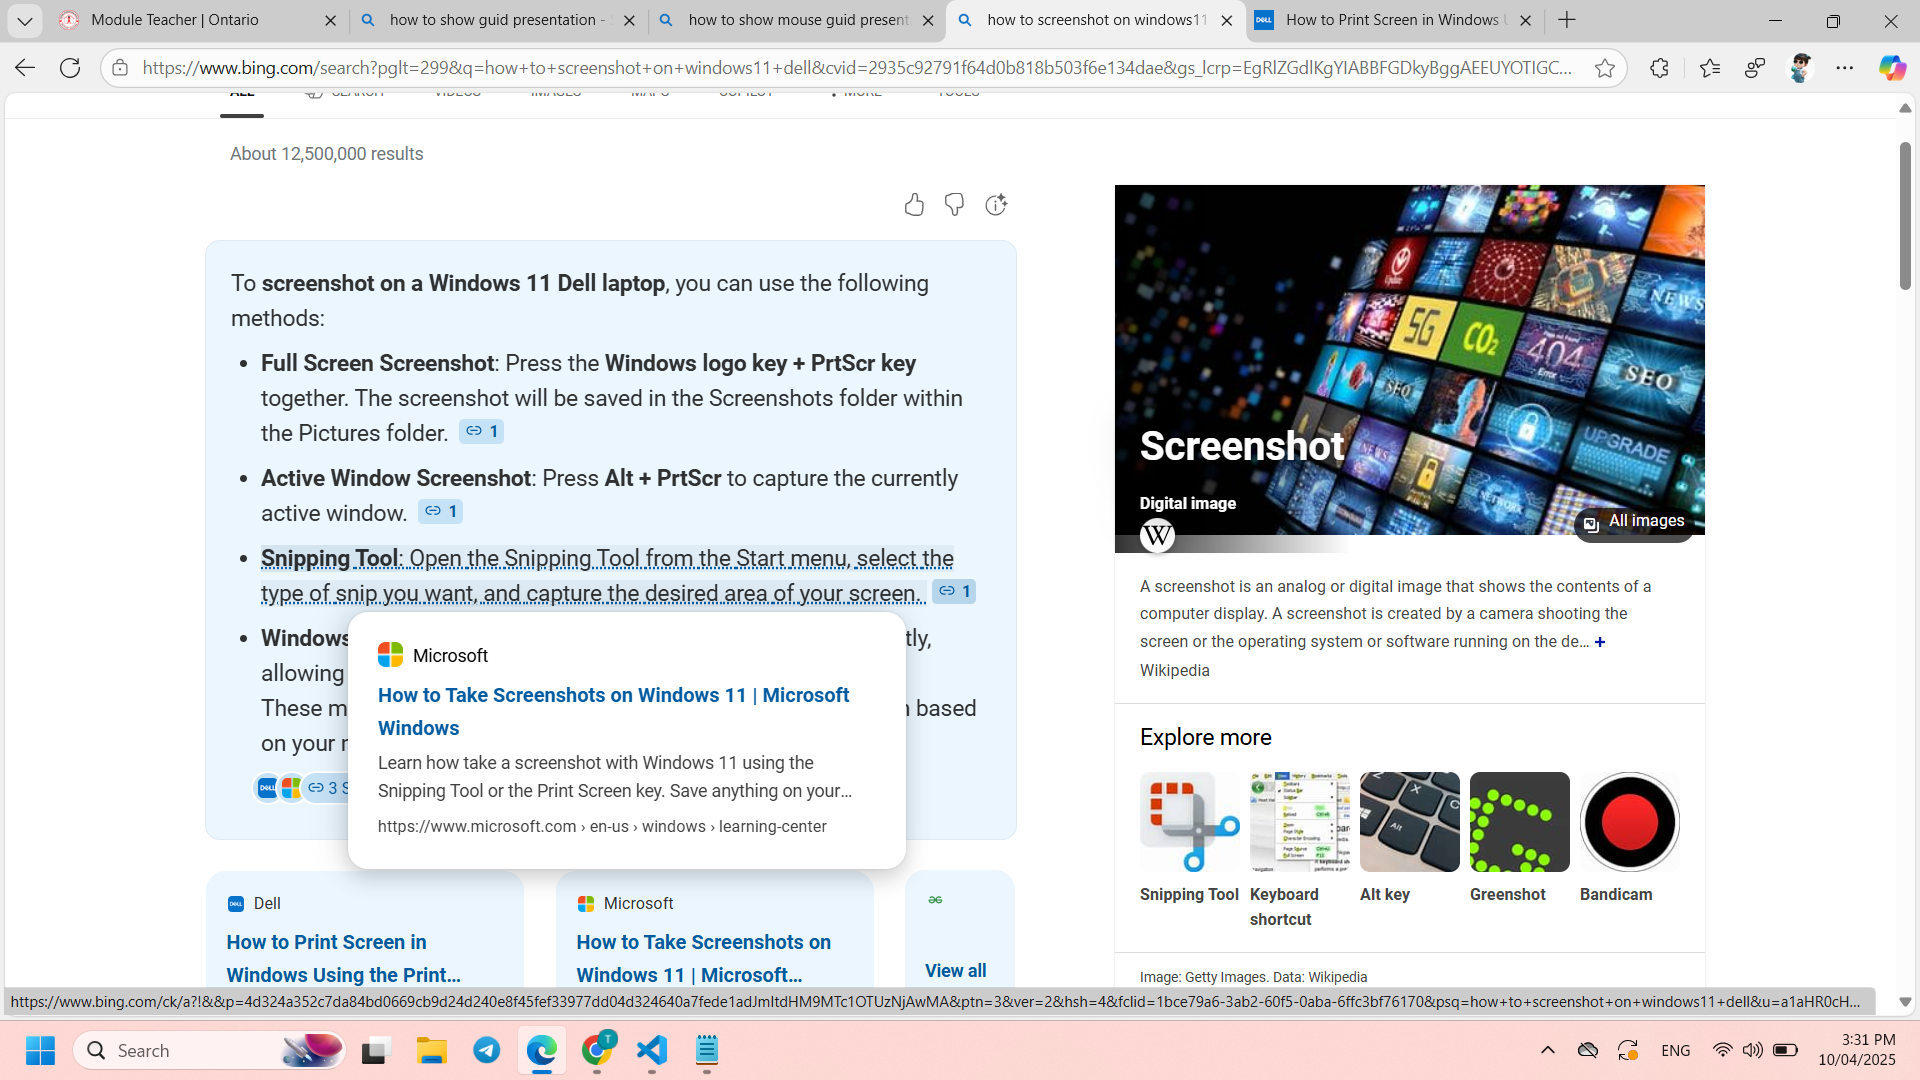Image resolution: width=1920 pixels, height=1080 pixels.
Task: Click View all sources link
Action: pyautogui.click(x=955, y=970)
